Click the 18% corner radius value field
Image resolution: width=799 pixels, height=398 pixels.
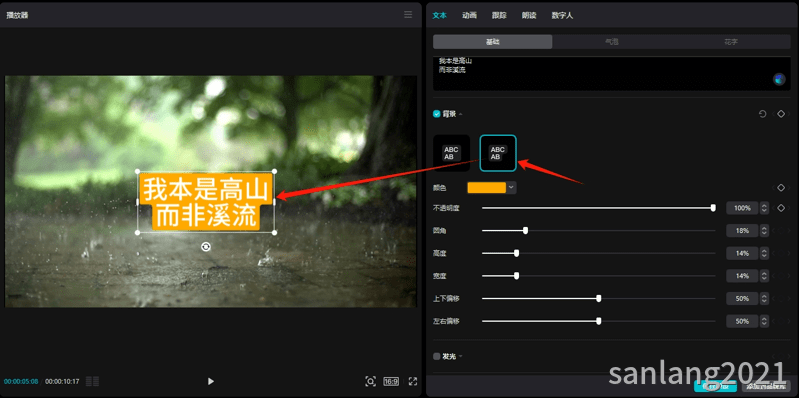pos(742,230)
